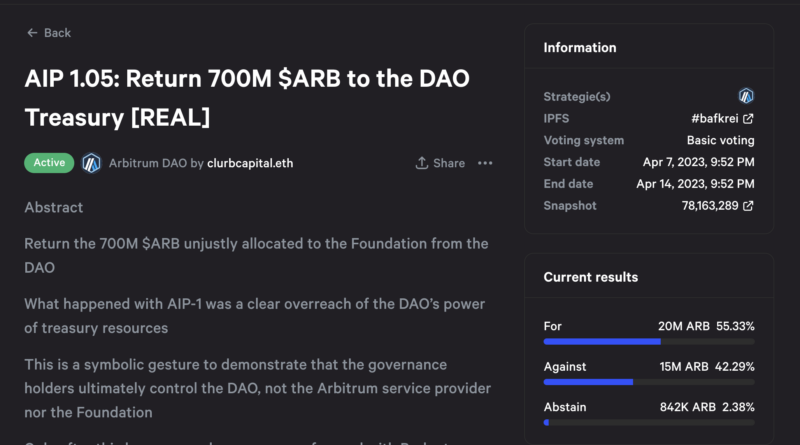Click the Against vote progress bar
Screen dimensions: 800x445
click(x=648, y=381)
